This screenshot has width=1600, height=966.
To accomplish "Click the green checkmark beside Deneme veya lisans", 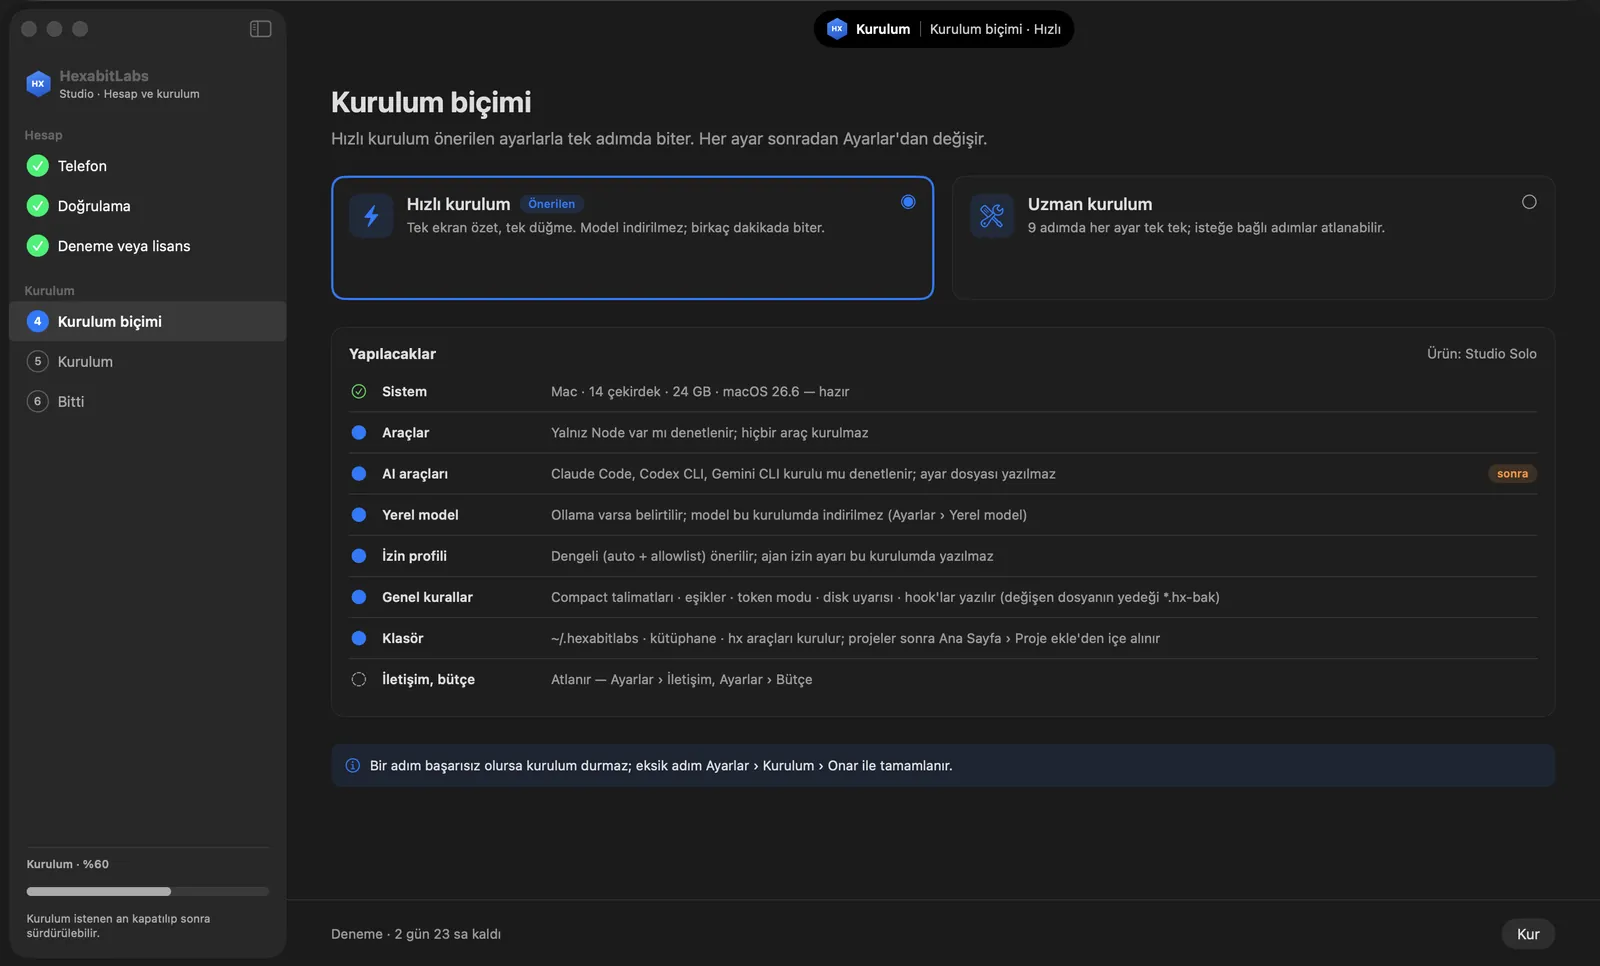I will (38, 246).
